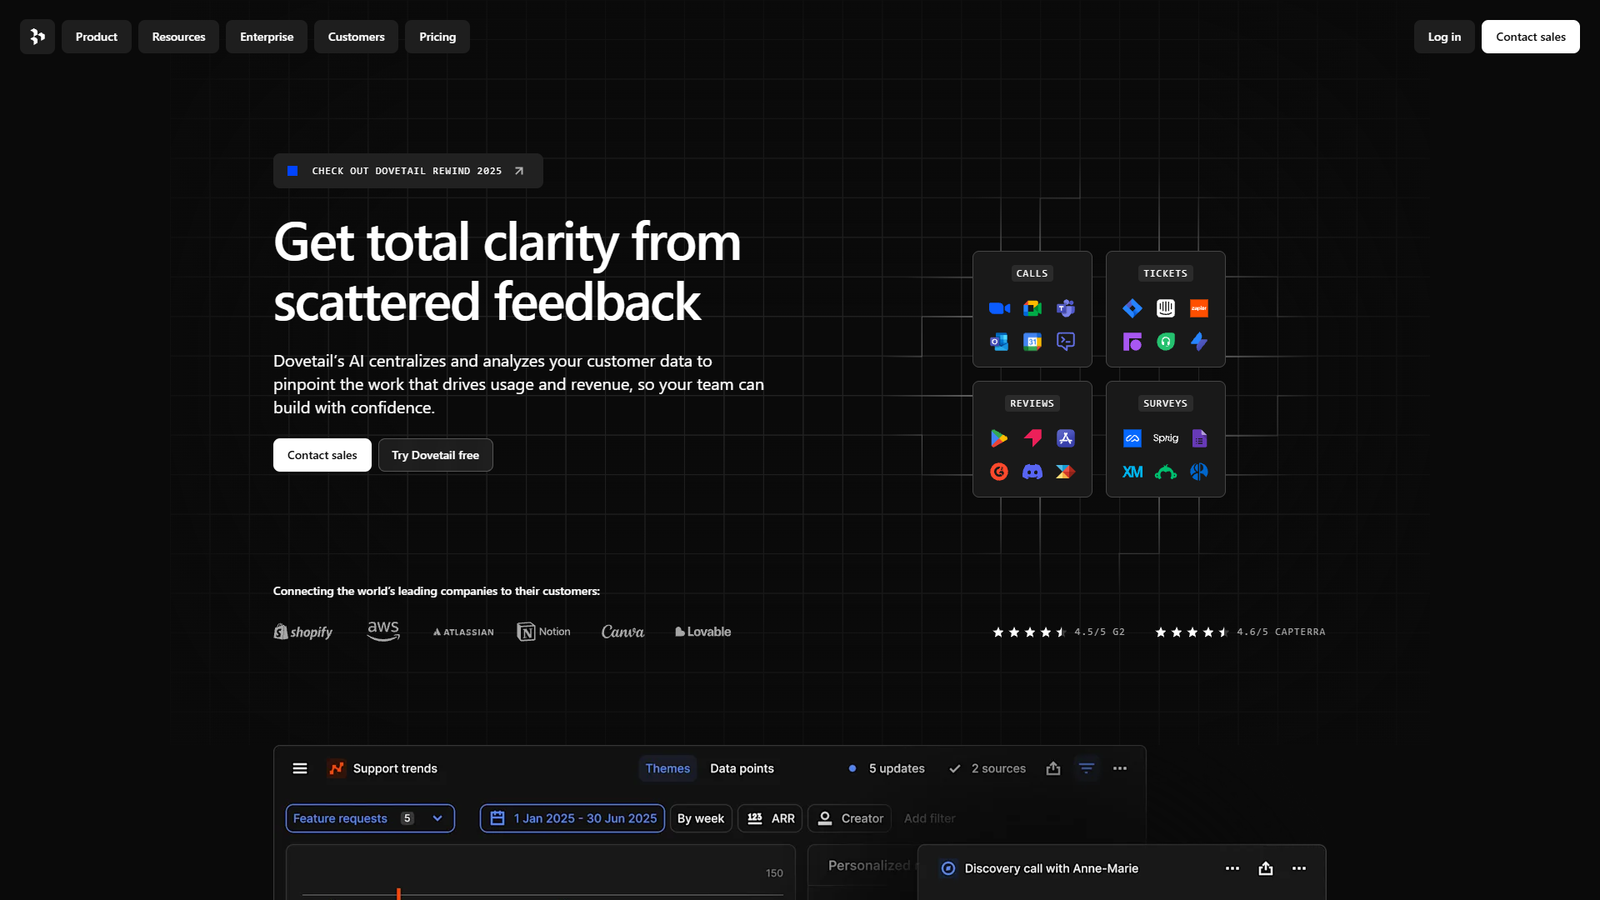Viewport: 1600px width, 900px height.
Task: Click the Creator filter chip
Action: [x=850, y=818]
